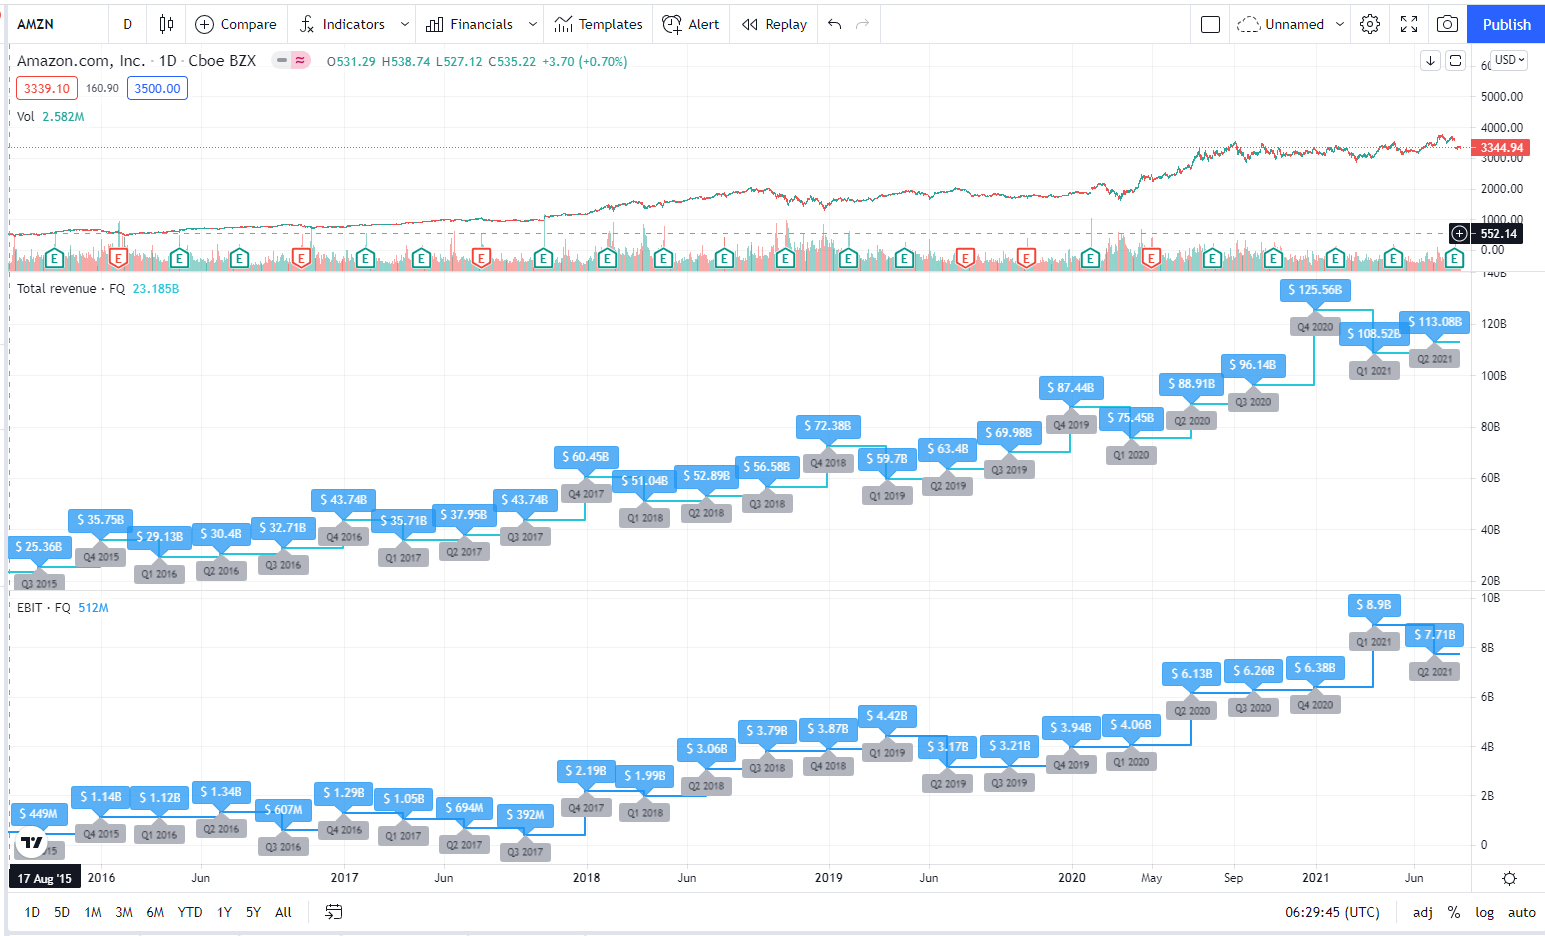Image resolution: width=1545 pixels, height=936 pixels.
Task: Click the first red earnings E marker
Action: (118, 259)
